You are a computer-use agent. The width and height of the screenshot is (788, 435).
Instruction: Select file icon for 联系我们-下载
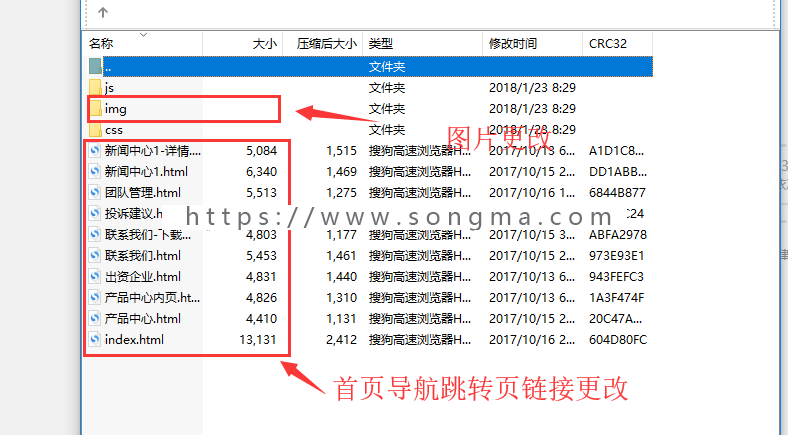click(x=95, y=235)
